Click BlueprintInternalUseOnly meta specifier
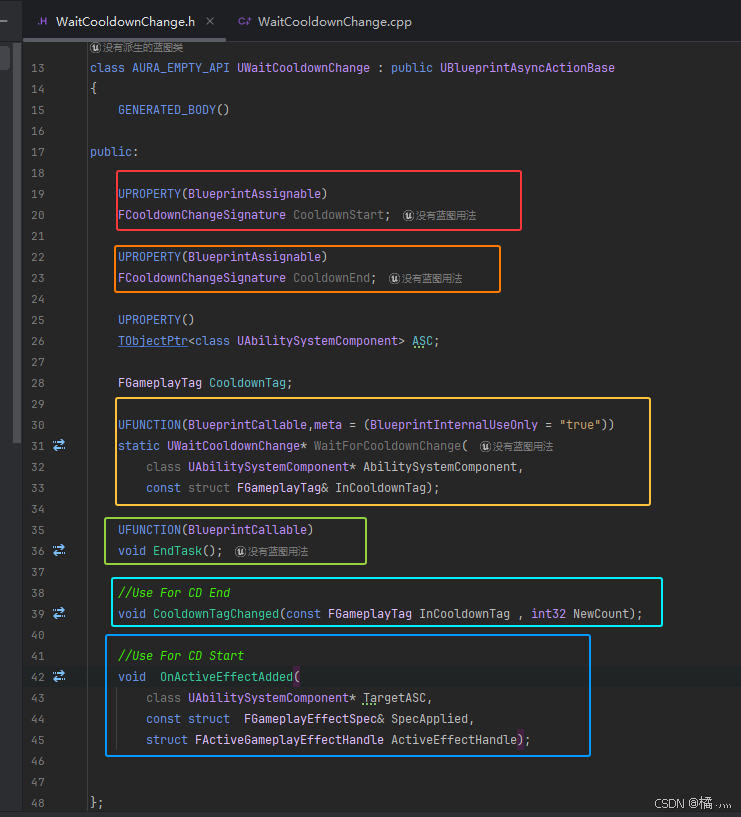This screenshot has width=741, height=817. click(x=454, y=425)
